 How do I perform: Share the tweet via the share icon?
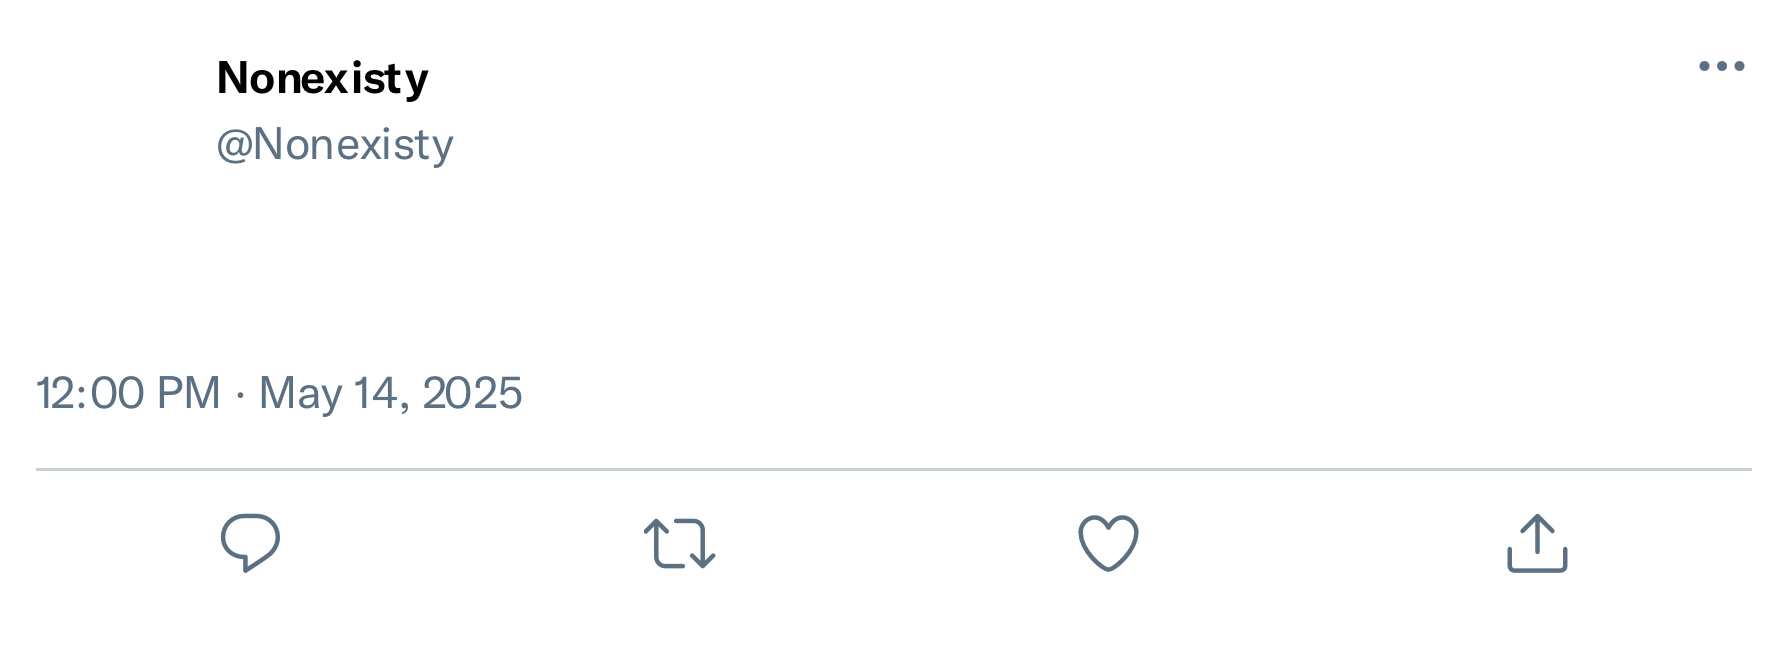coord(1537,543)
